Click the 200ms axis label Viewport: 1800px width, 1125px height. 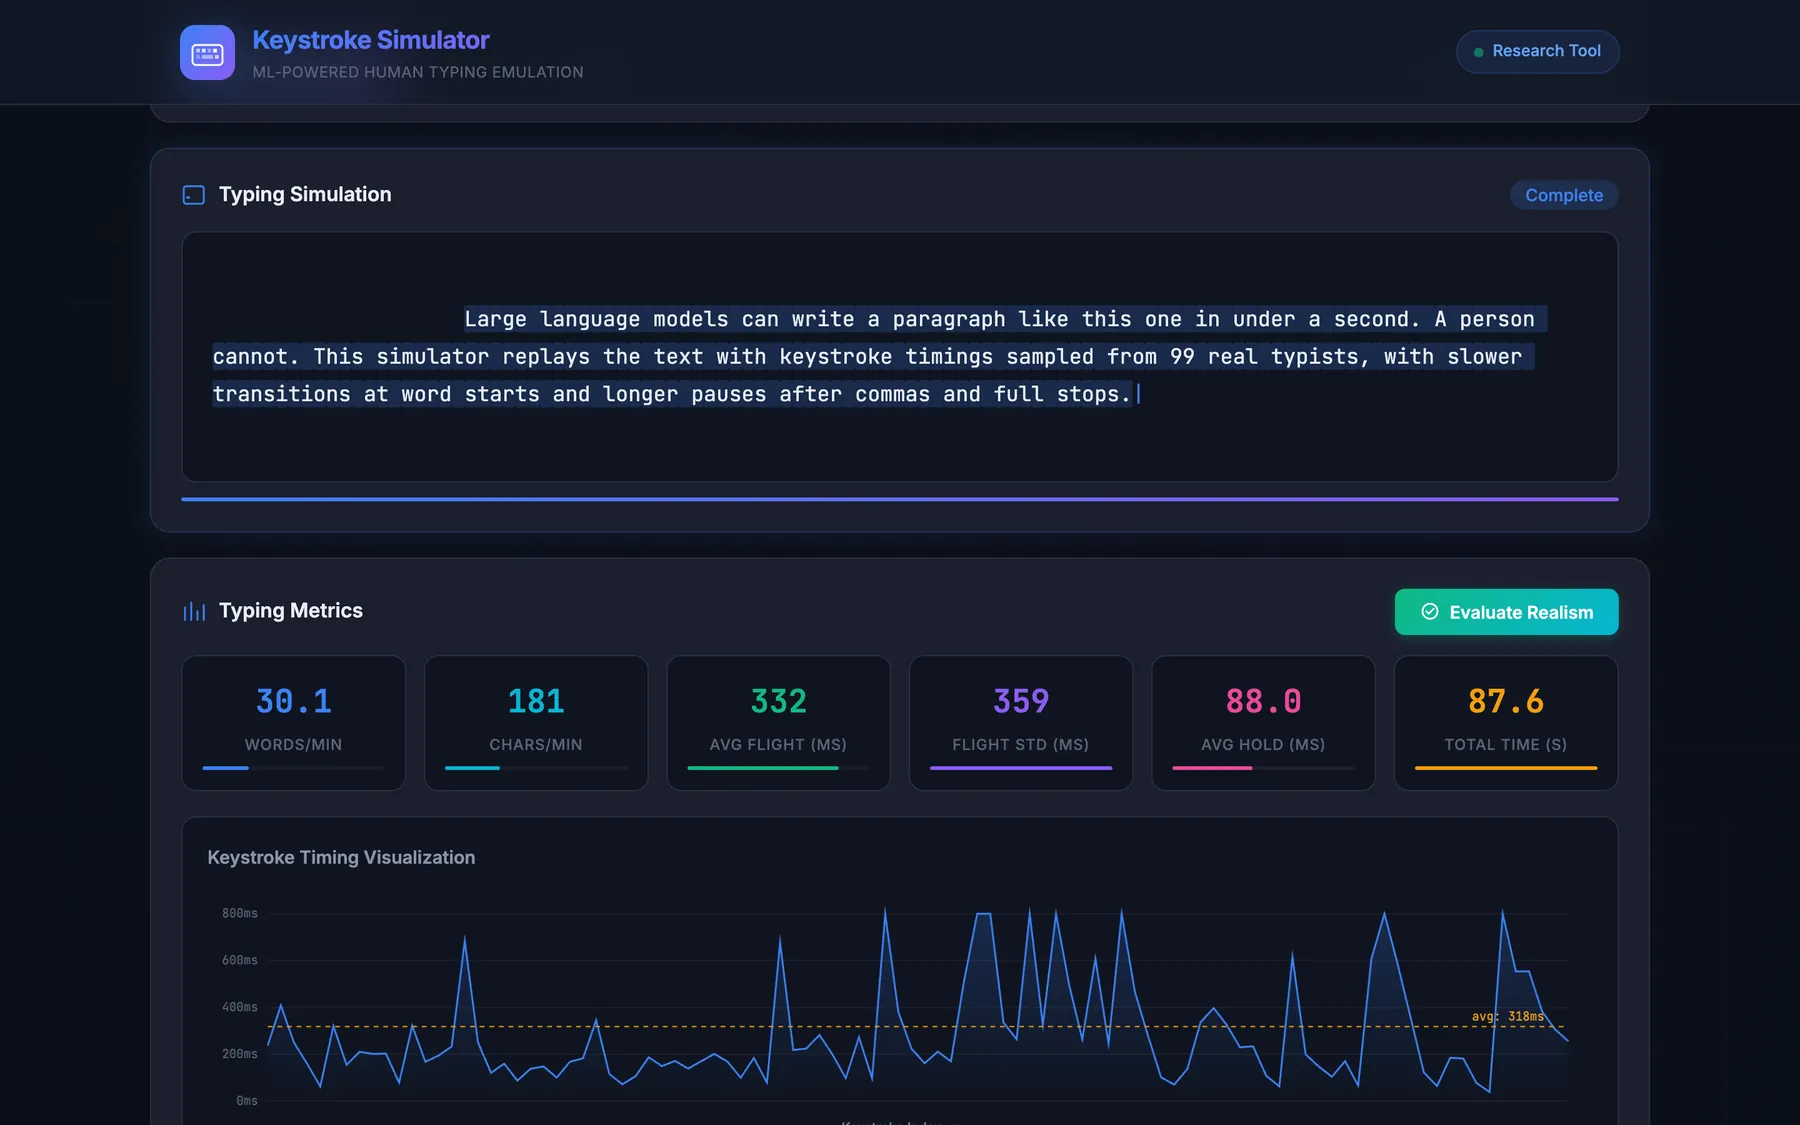pos(240,1054)
